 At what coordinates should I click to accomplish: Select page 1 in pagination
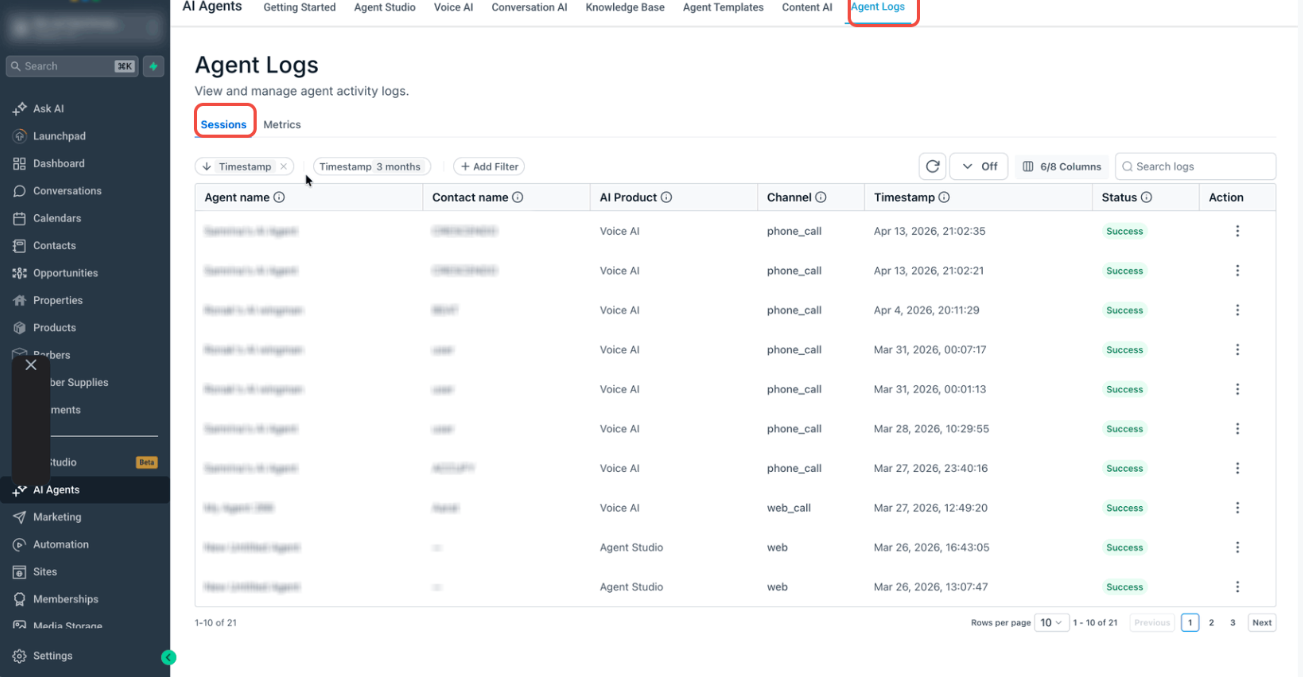1190,622
